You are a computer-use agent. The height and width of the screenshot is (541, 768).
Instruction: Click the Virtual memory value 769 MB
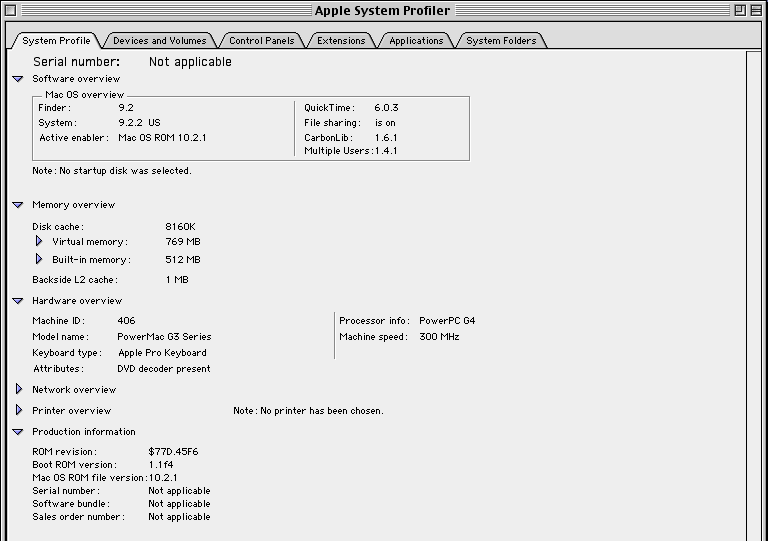point(183,242)
